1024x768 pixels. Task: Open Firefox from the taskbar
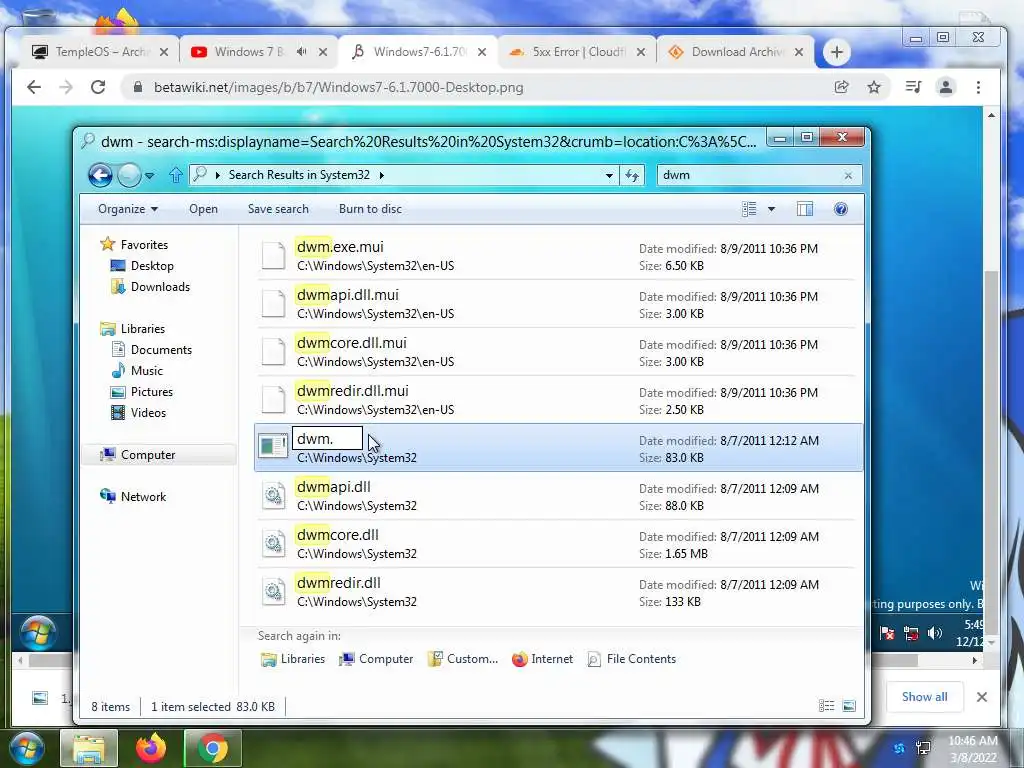pos(151,748)
